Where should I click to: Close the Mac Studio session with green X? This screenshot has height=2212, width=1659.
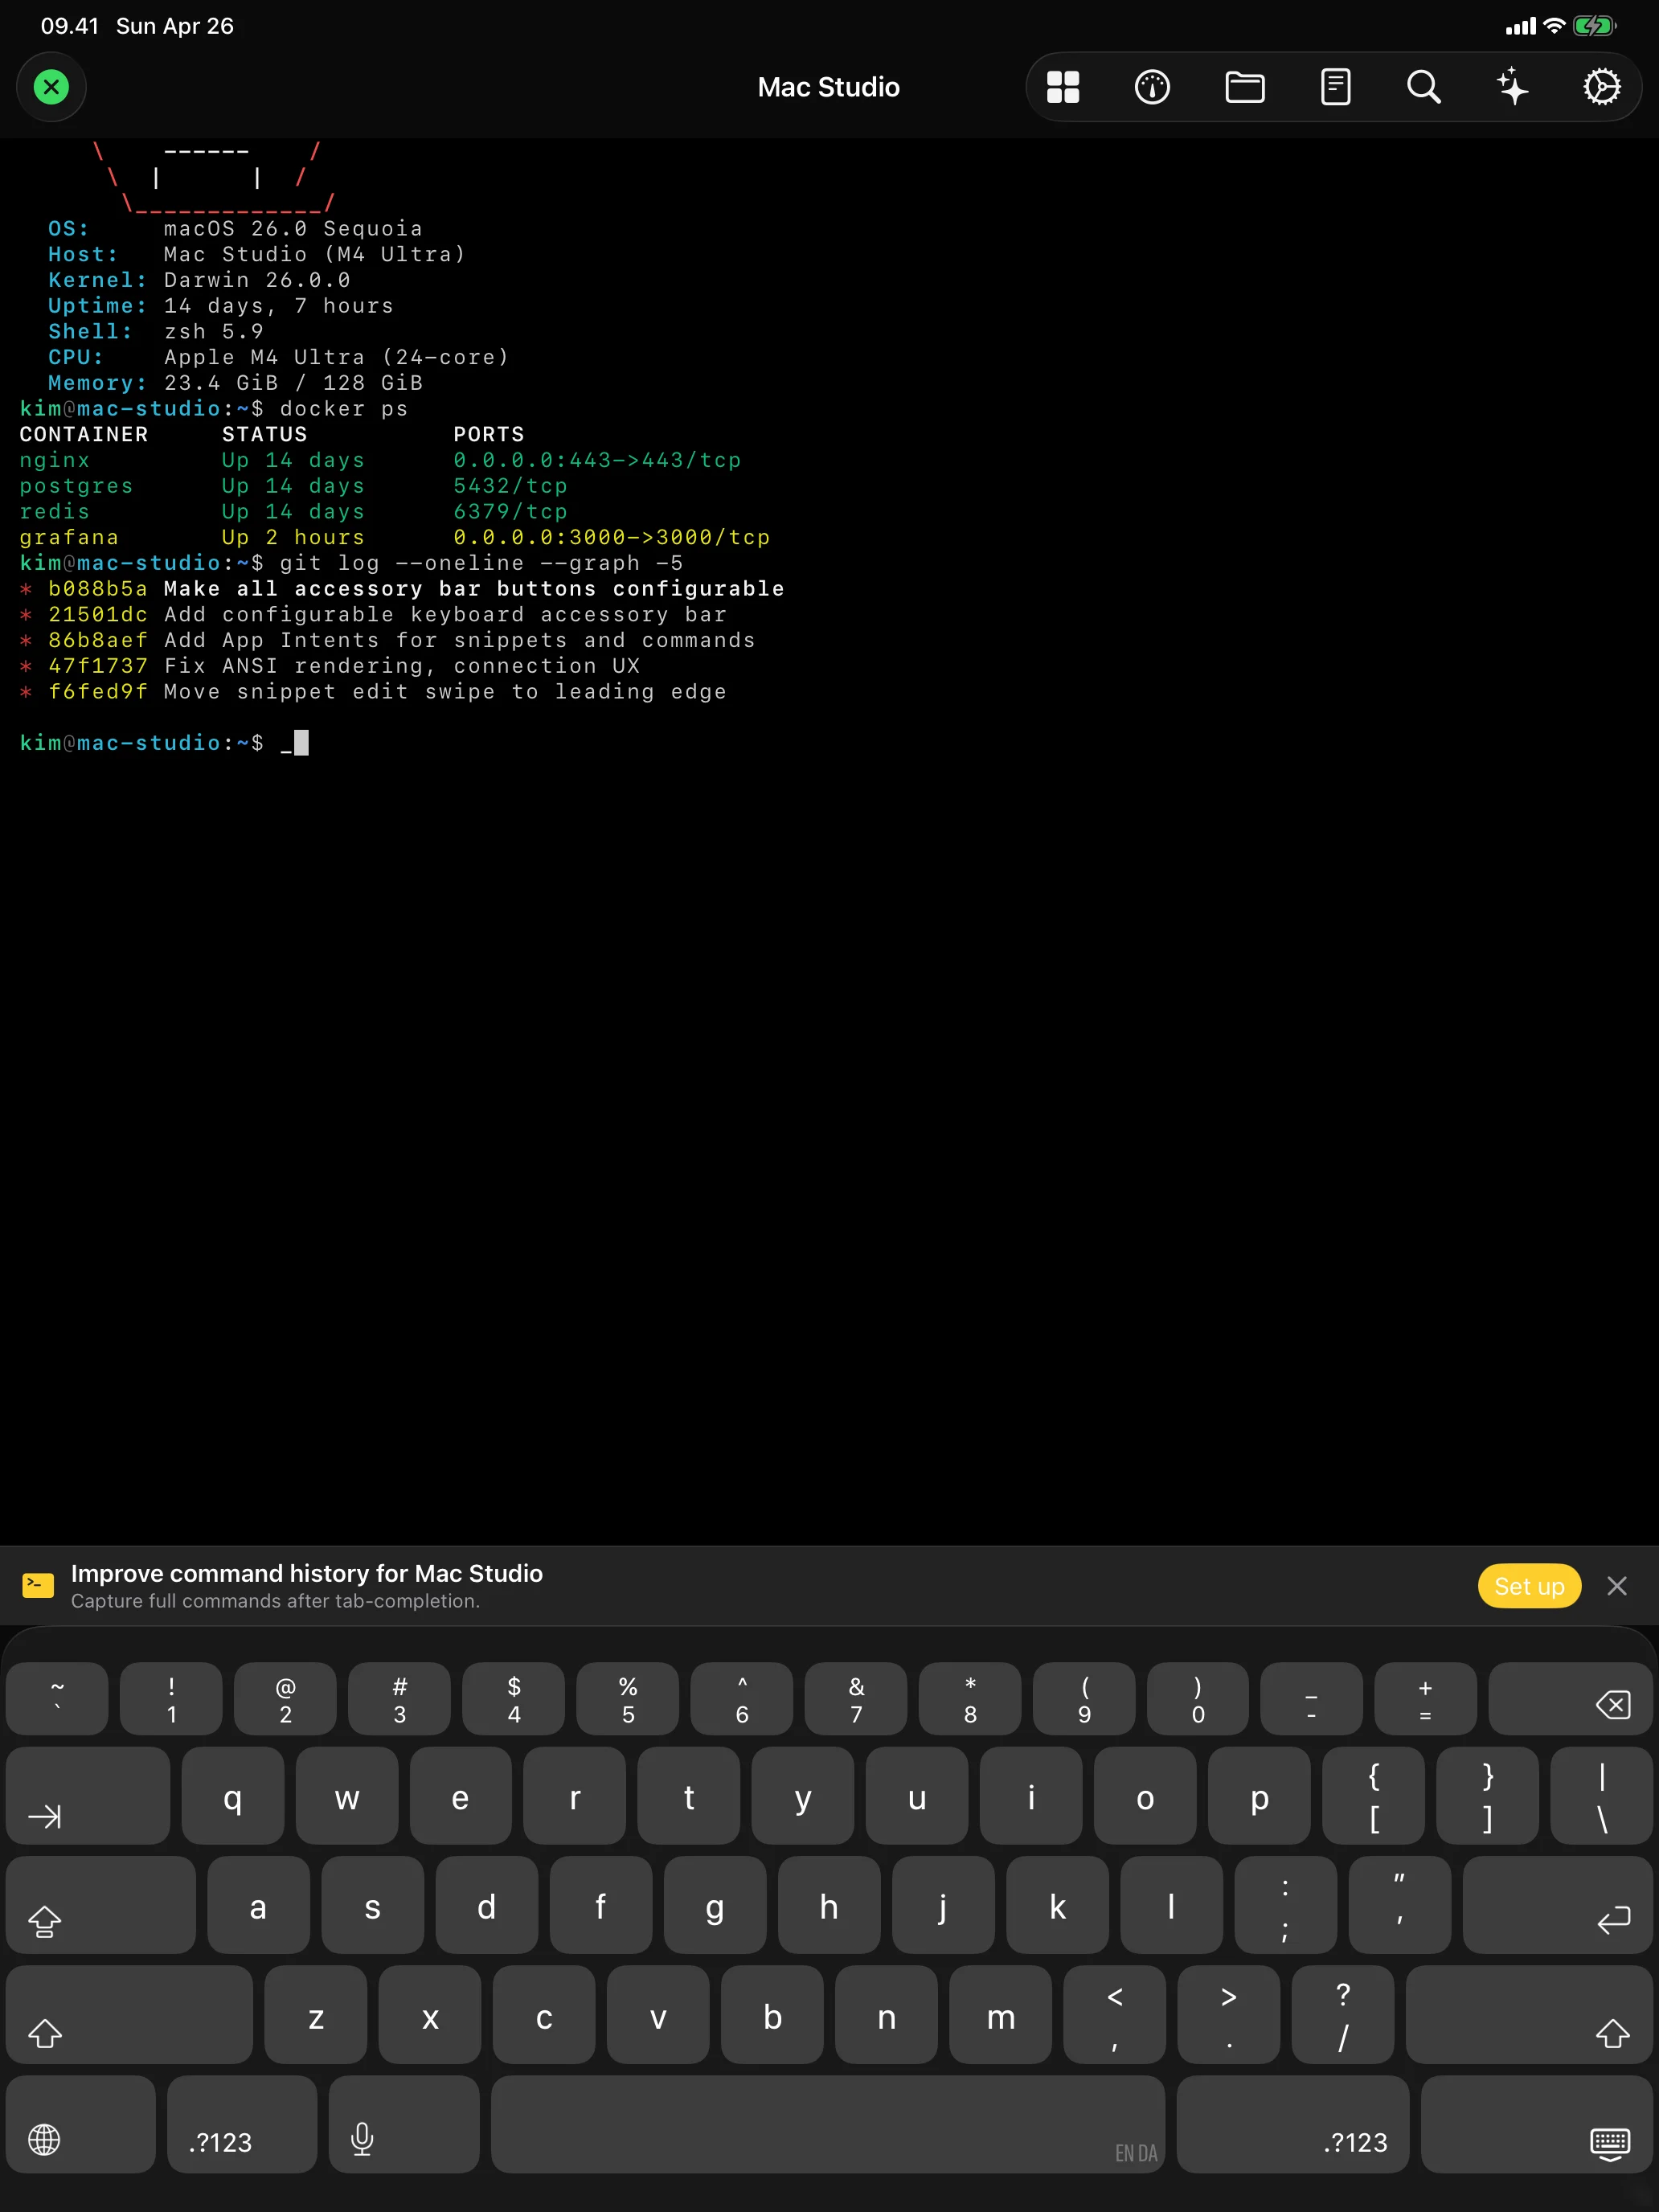tap(51, 86)
